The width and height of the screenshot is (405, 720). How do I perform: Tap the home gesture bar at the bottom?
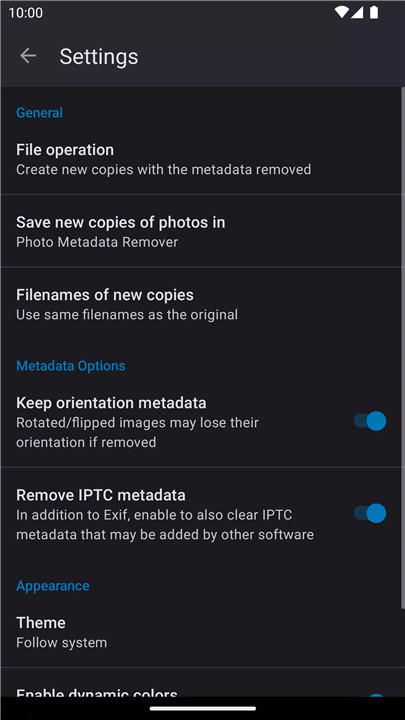(202, 709)
